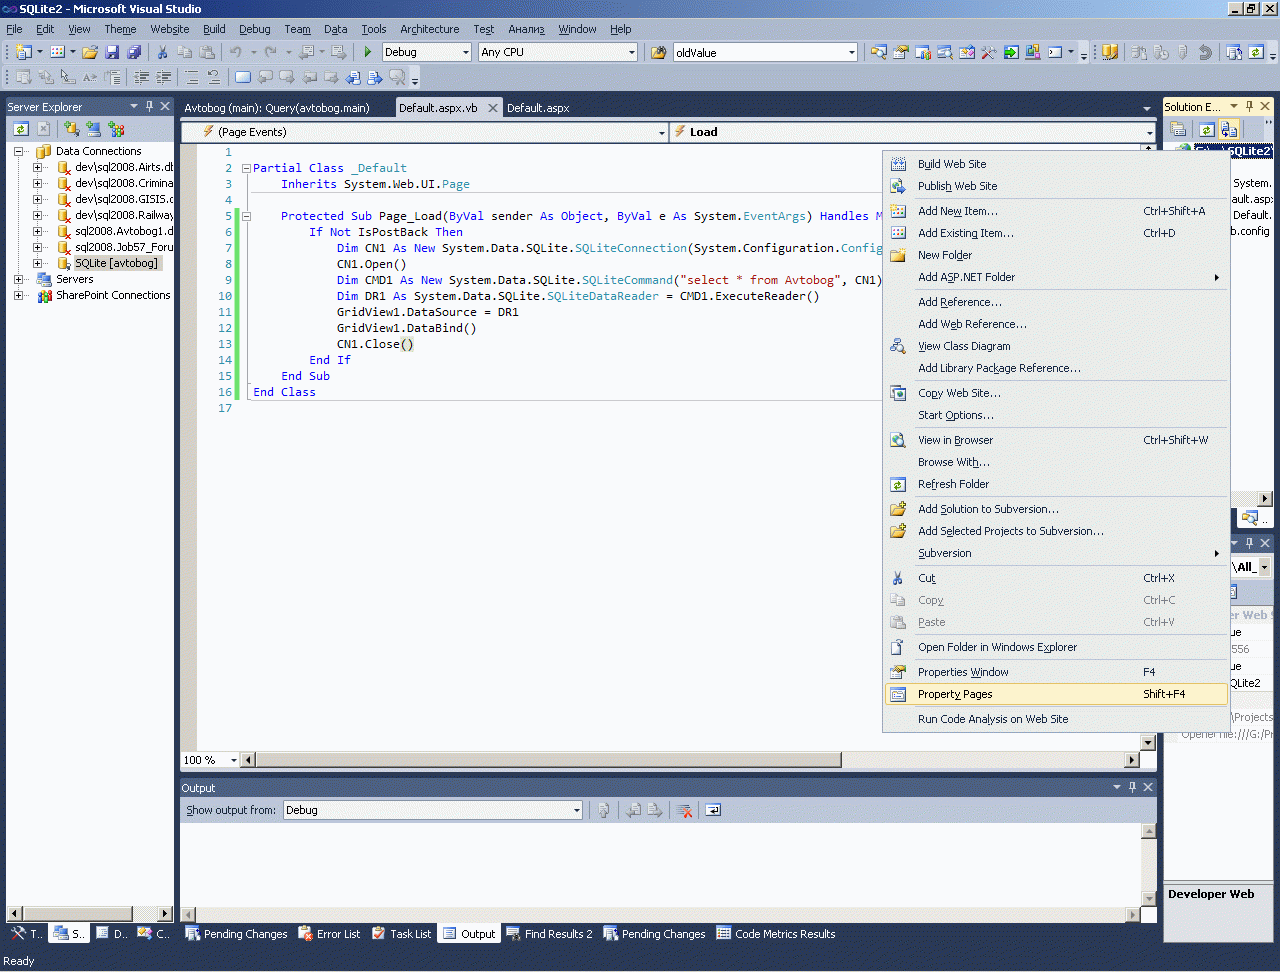Viewport: 1280px width, 972px height.
Task: Click Connect to Database icon in Server Explorer
Action: (x=71, y=129)
